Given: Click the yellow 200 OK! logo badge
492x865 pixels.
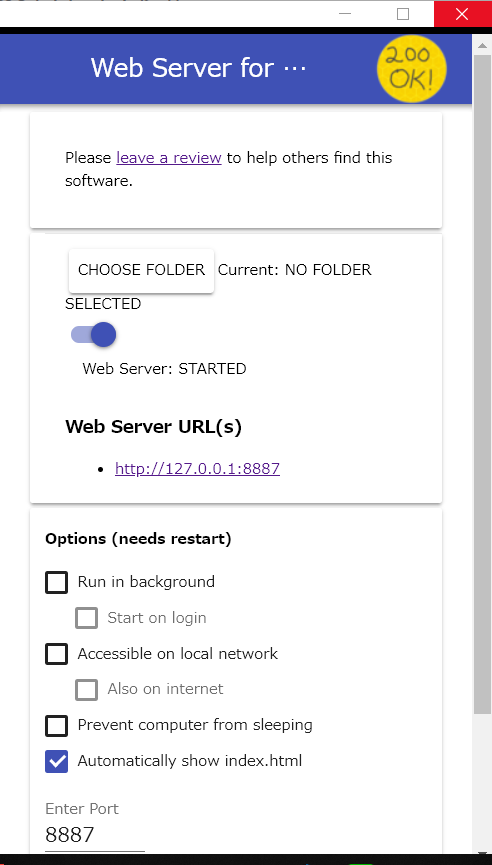Looking at the screenshot, I should (411, 69).
